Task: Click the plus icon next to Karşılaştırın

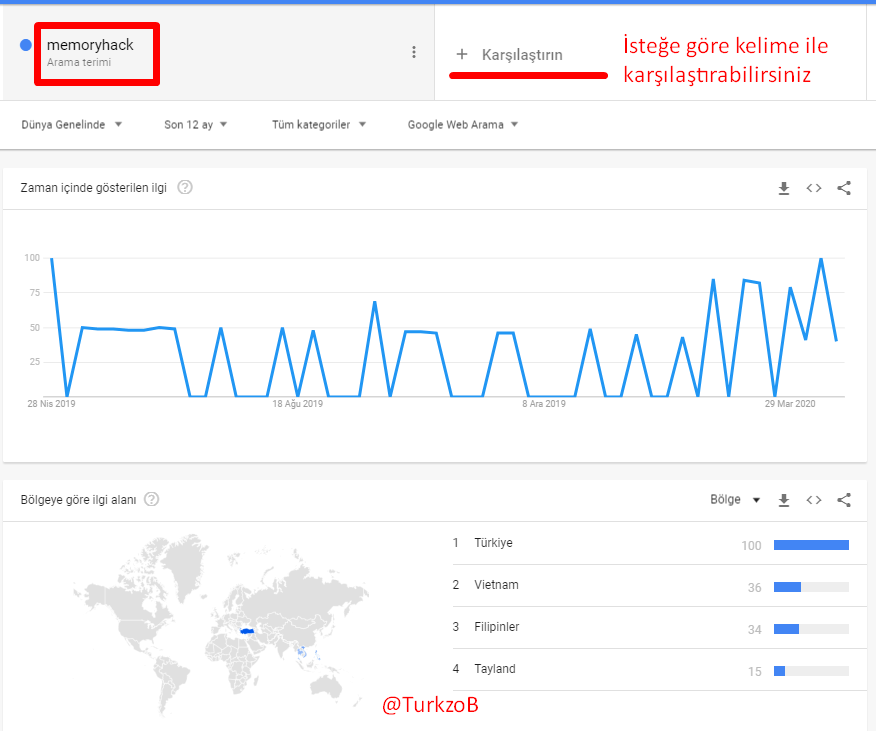Action: (461, 54)
